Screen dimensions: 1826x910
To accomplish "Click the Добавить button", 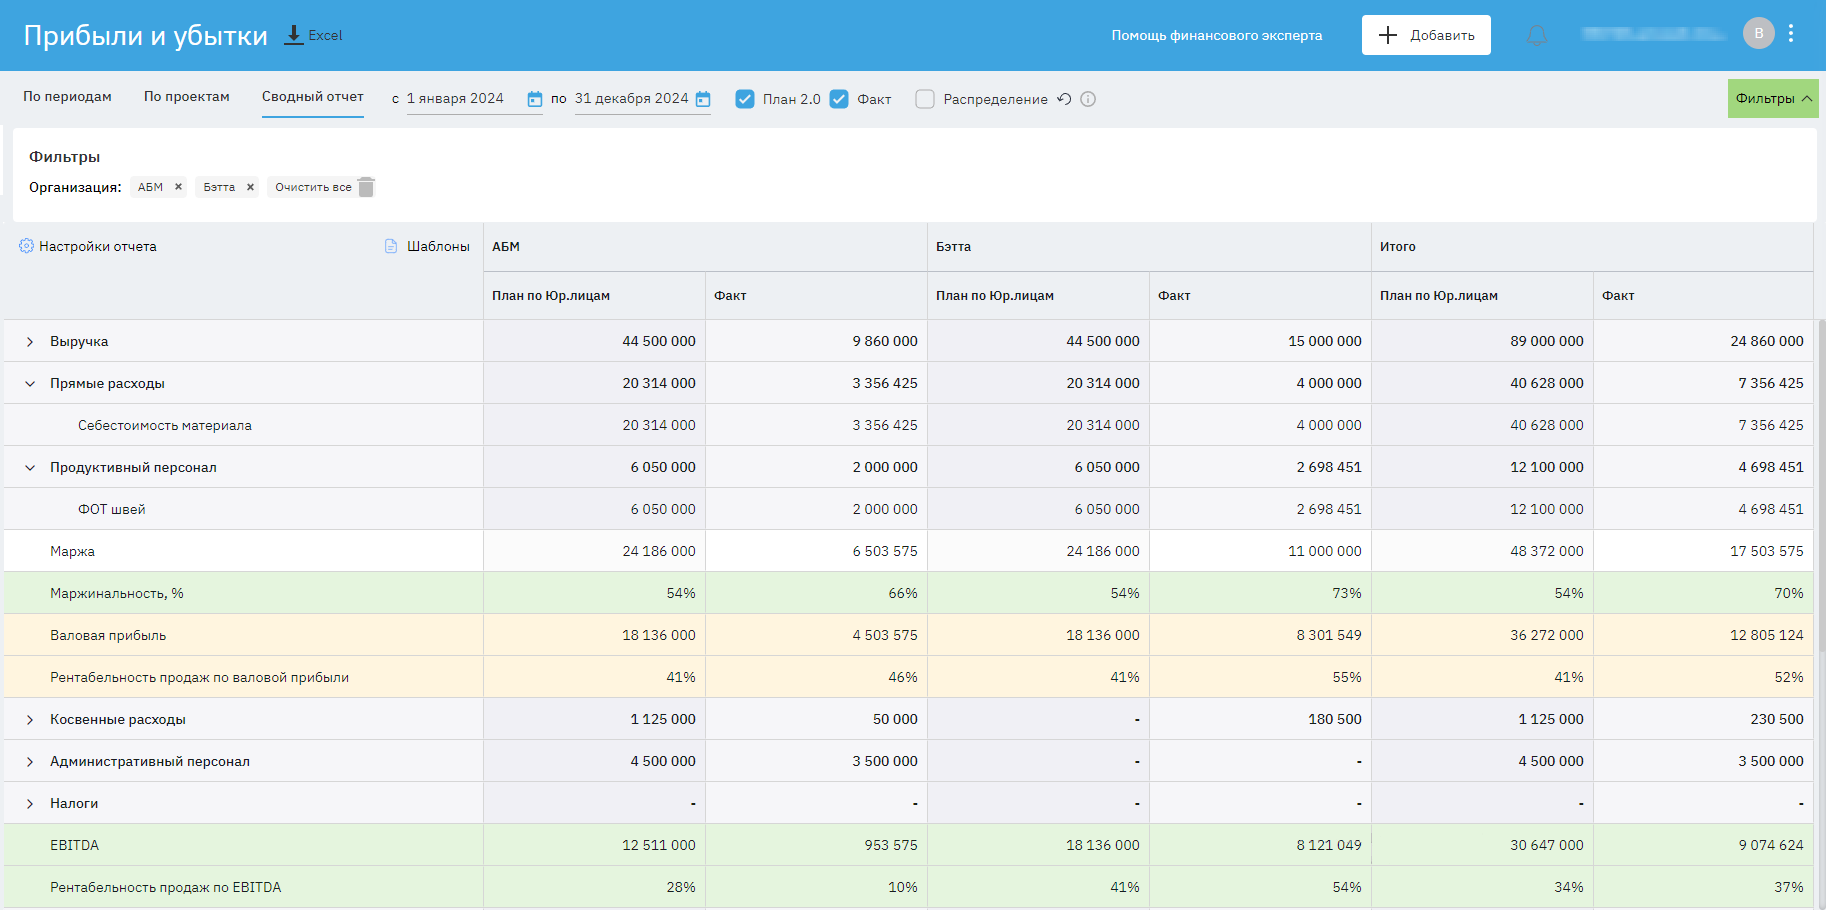I will click(1425, 35).
